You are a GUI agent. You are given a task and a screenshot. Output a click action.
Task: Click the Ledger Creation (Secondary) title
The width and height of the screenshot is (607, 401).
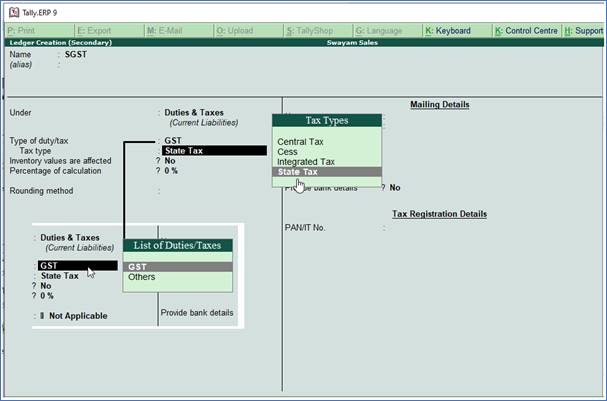(x=61, y=43)
